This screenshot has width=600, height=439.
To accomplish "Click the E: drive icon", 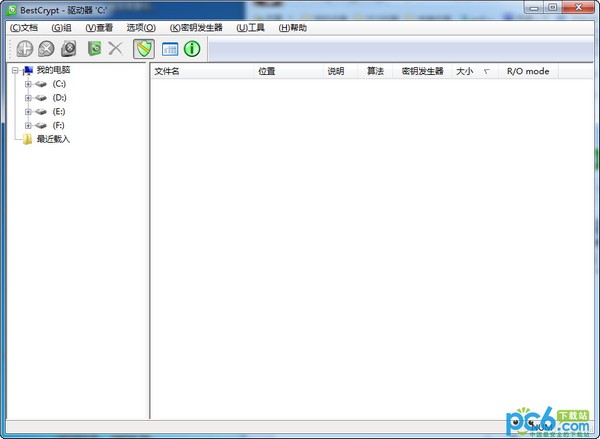I will (41, 112).
